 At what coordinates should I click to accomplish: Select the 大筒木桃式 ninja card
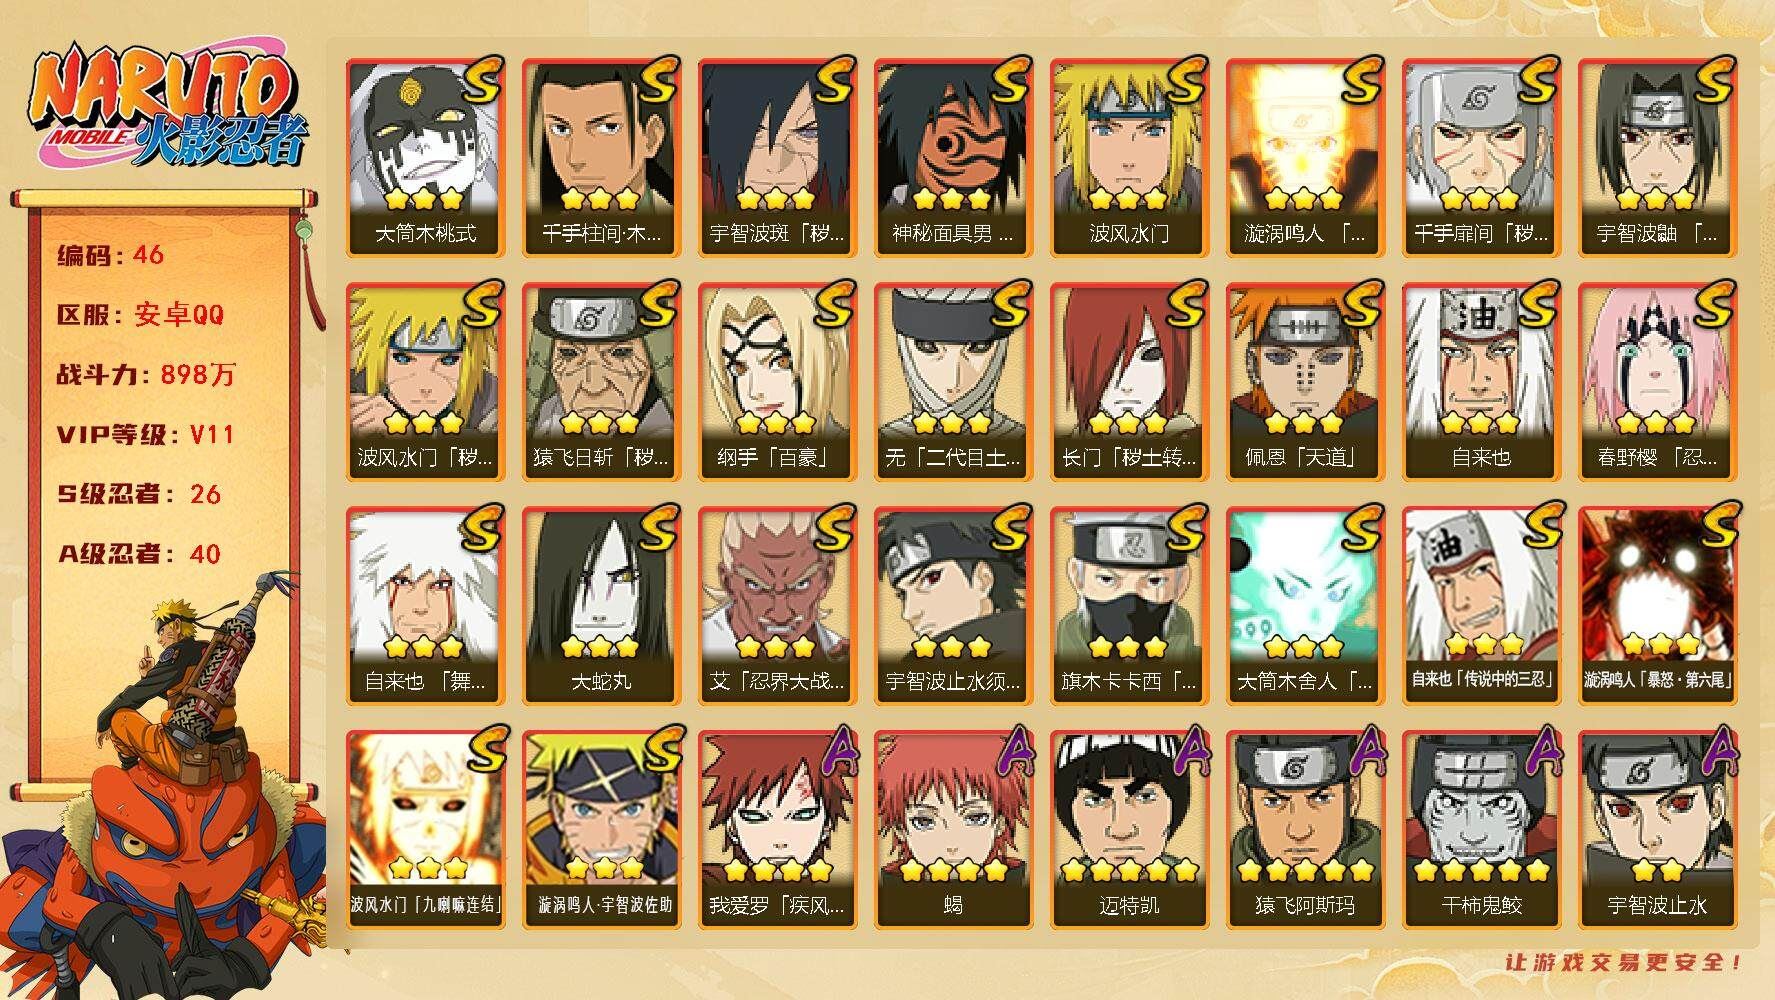point(425,157)
